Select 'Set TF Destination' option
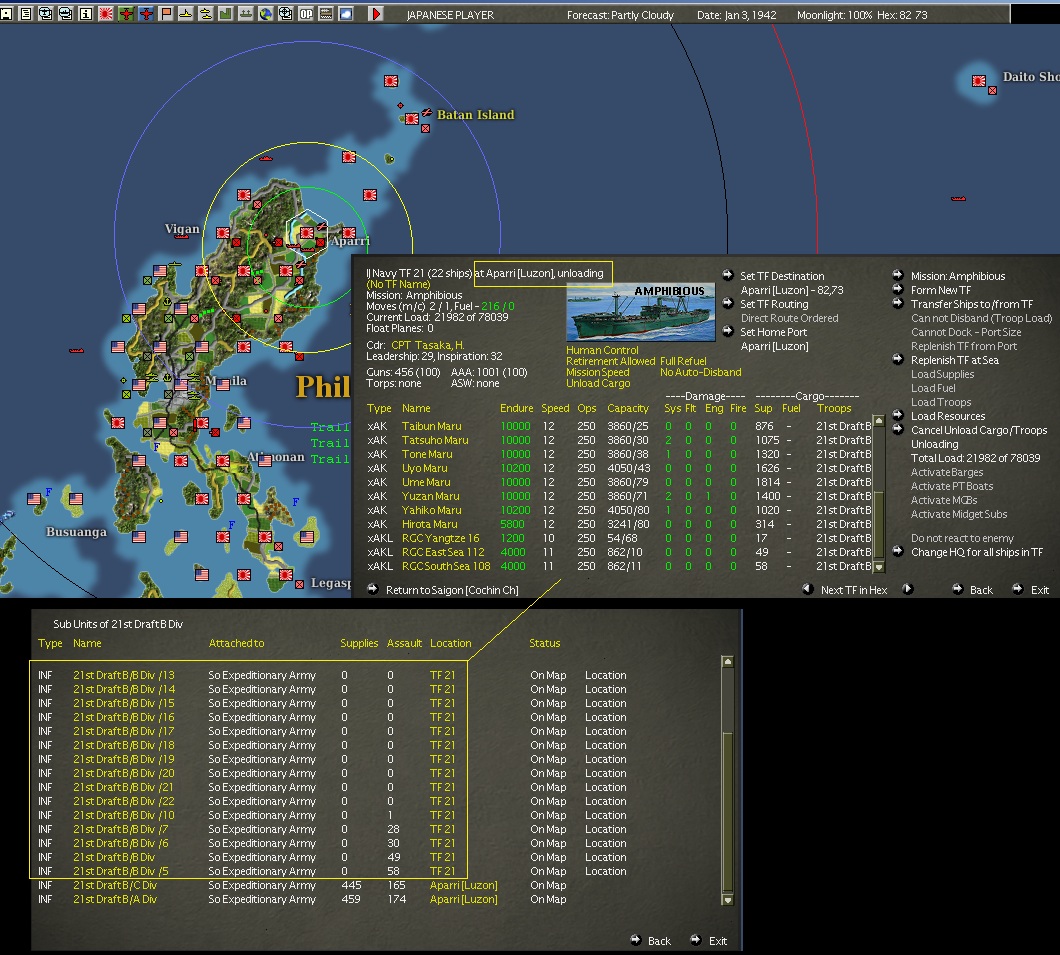The height and width of the screenshot is (955, 1060). [x=782, y=276]
